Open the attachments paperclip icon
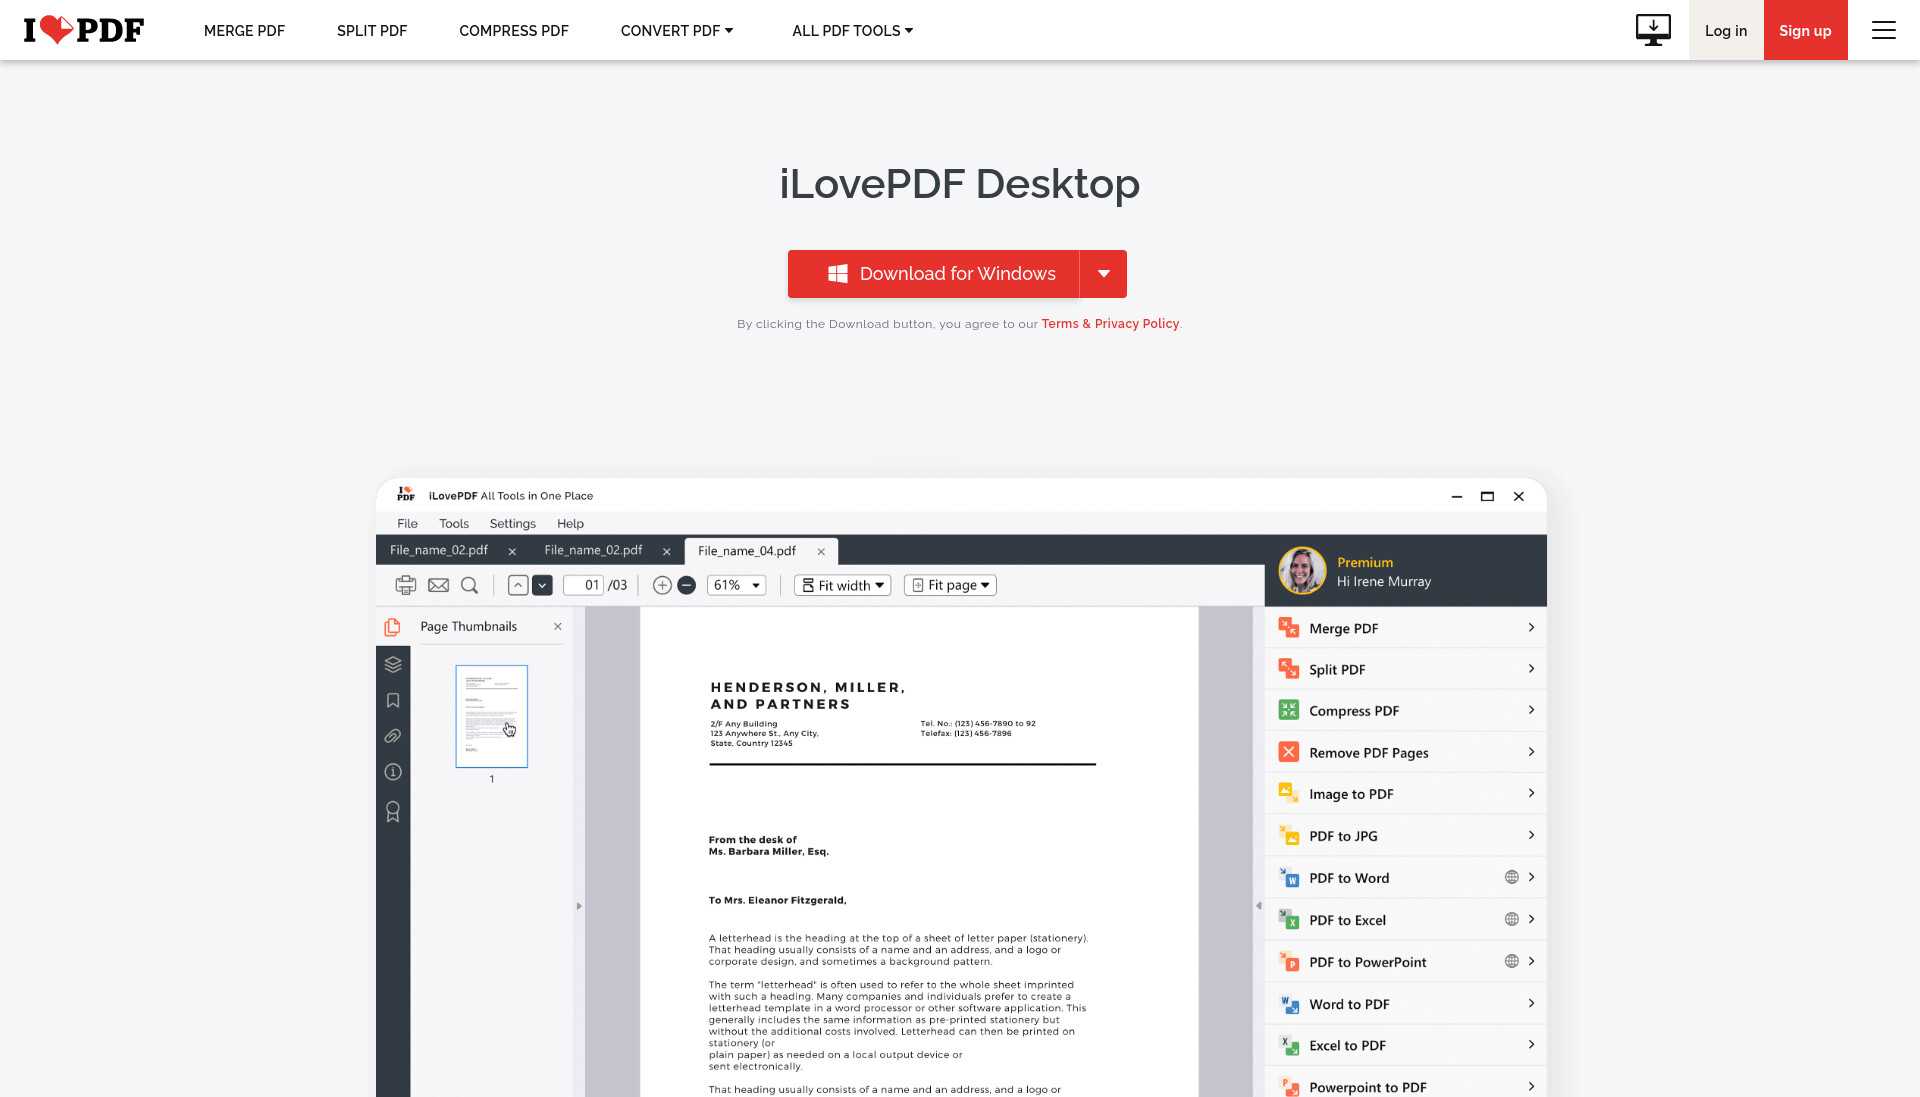 [x=393, y=736]
